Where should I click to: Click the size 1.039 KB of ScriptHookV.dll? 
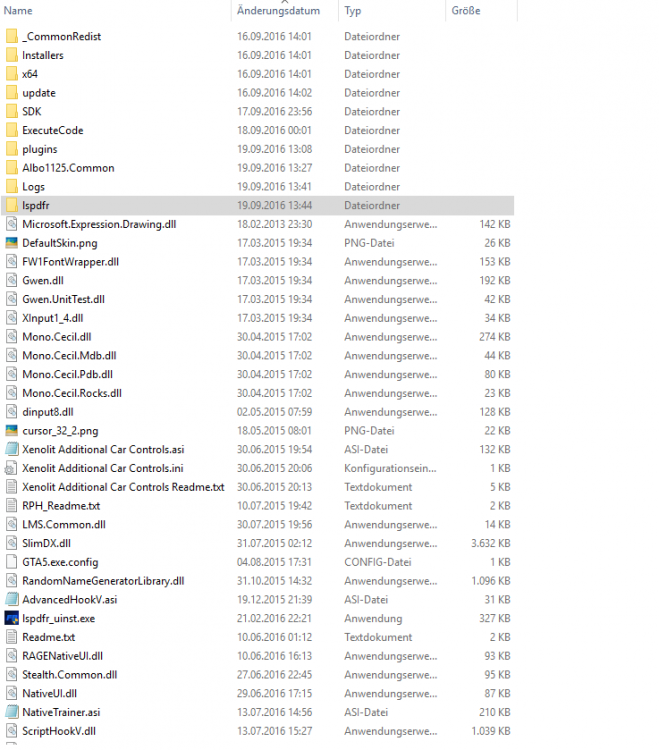pos(491,731)
